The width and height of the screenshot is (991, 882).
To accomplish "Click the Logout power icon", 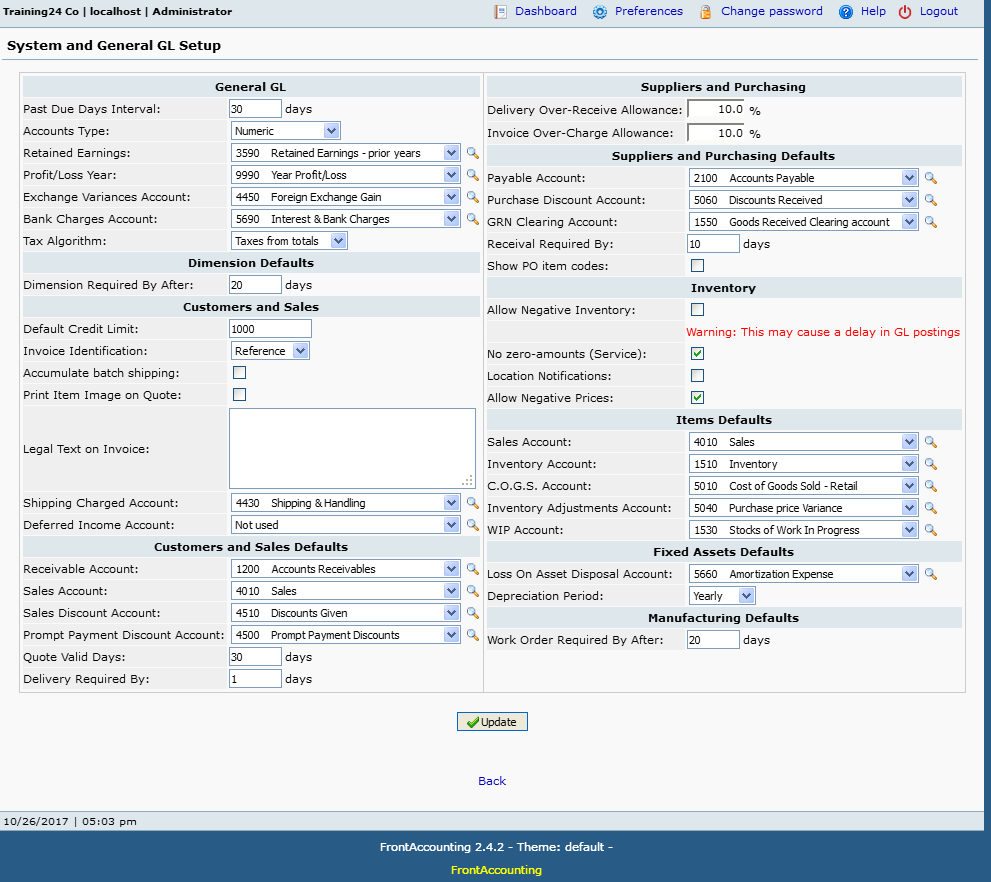I will (x=905, y=12).
